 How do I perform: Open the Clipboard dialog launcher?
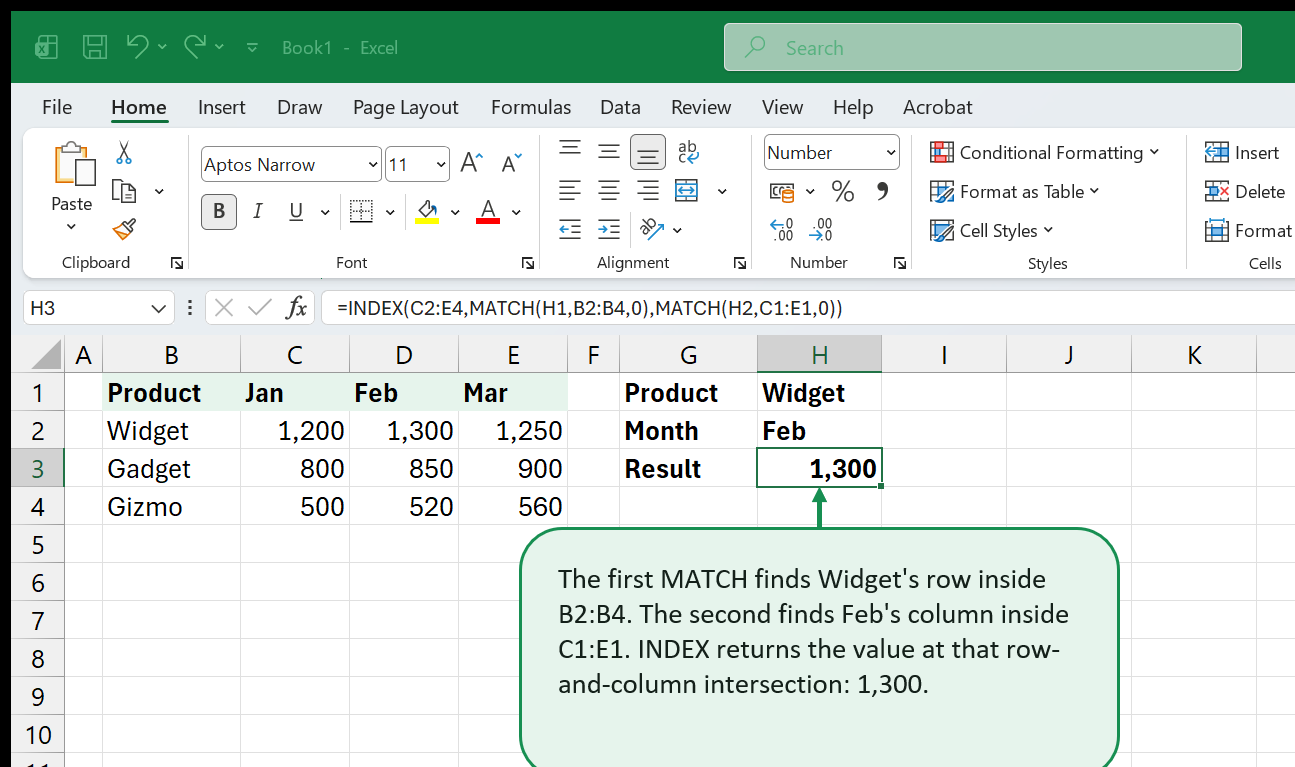177,263
